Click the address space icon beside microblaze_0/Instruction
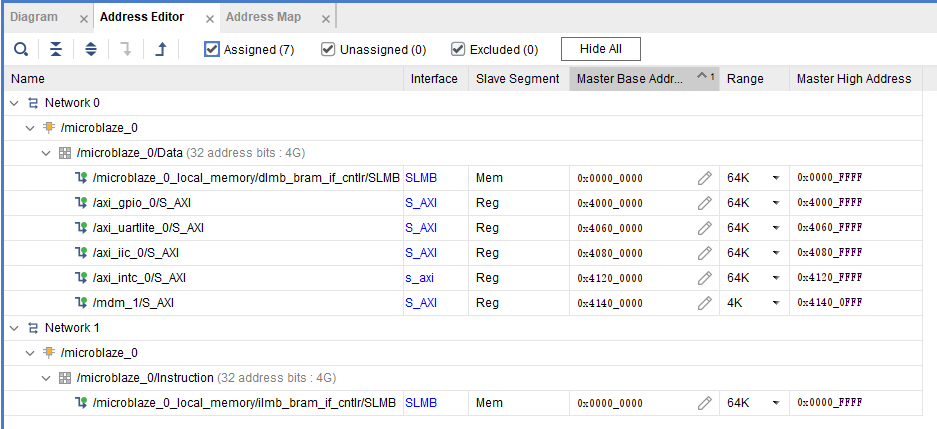This screenshot has width=937, height=429. coord(65,378)
